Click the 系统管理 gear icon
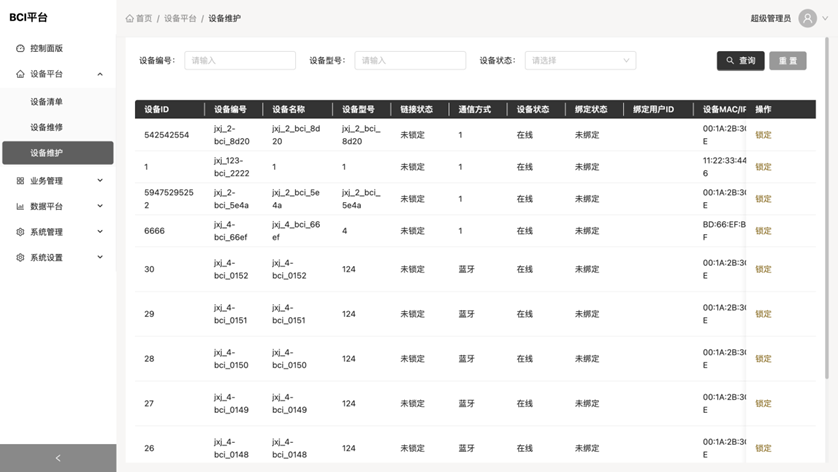The image size is (838, 472). [21, 232]
